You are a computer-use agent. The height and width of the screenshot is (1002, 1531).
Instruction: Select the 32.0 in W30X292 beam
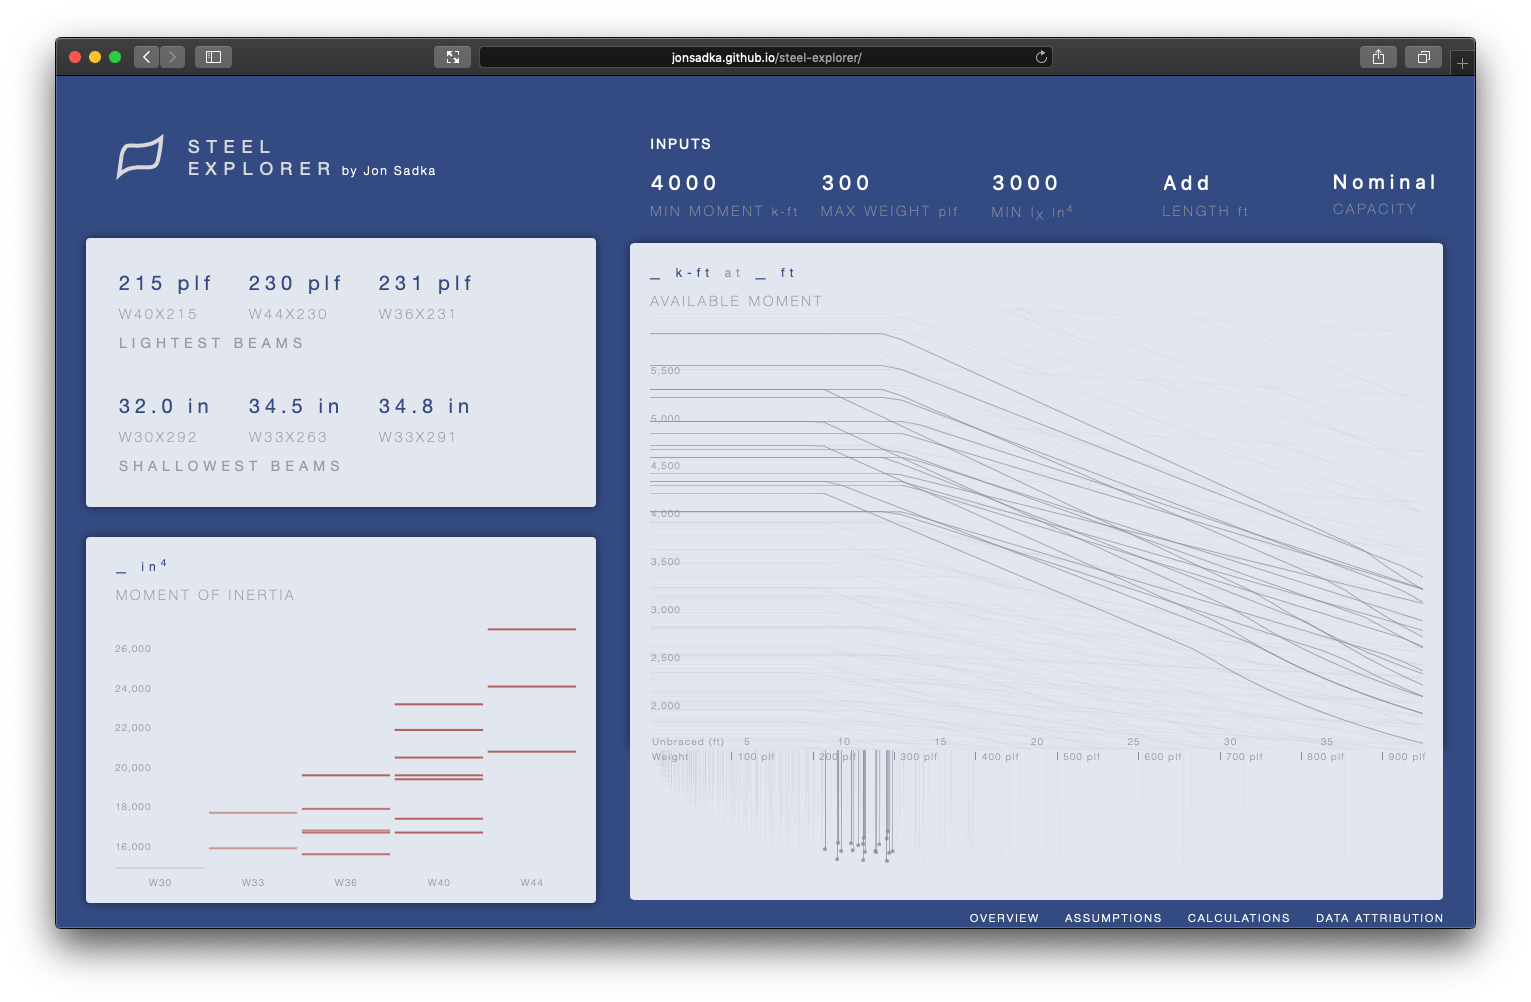click(165, 419)
